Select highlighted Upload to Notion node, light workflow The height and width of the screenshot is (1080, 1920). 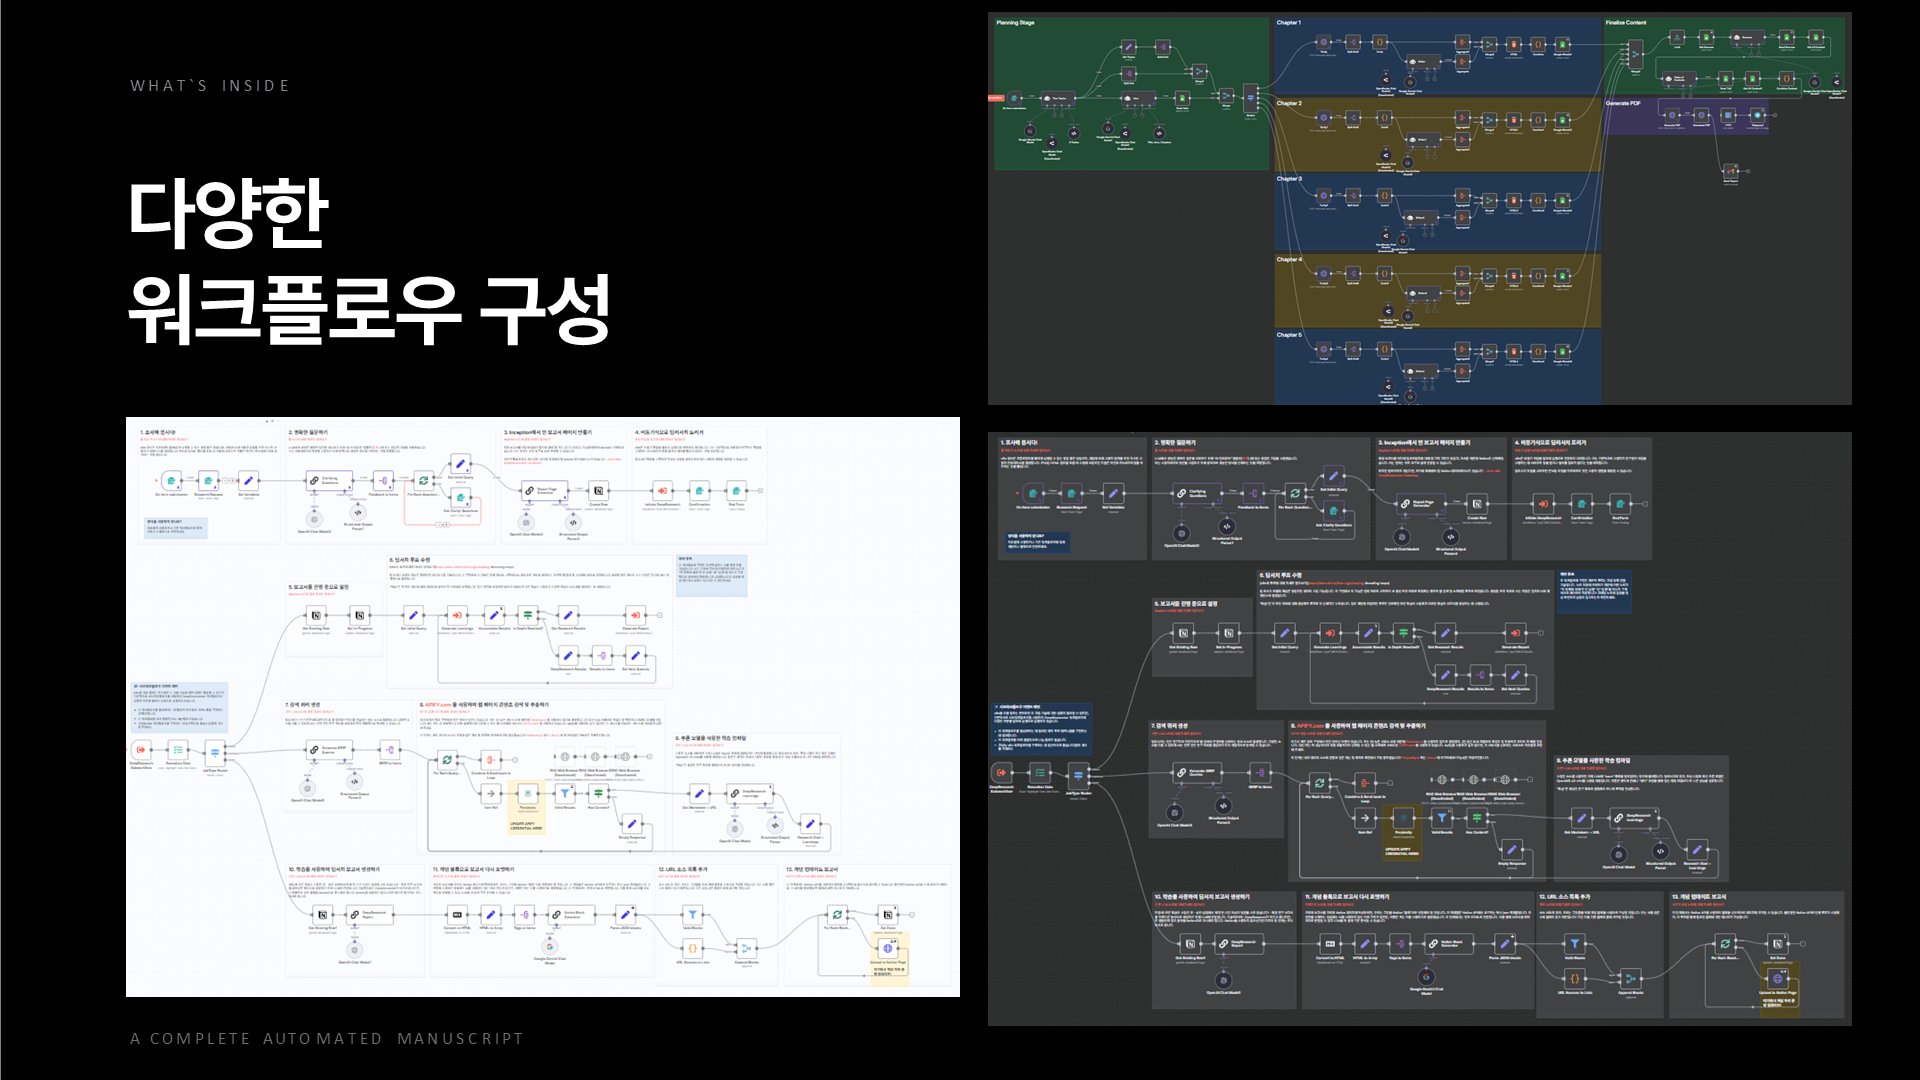tap(888, 948)
